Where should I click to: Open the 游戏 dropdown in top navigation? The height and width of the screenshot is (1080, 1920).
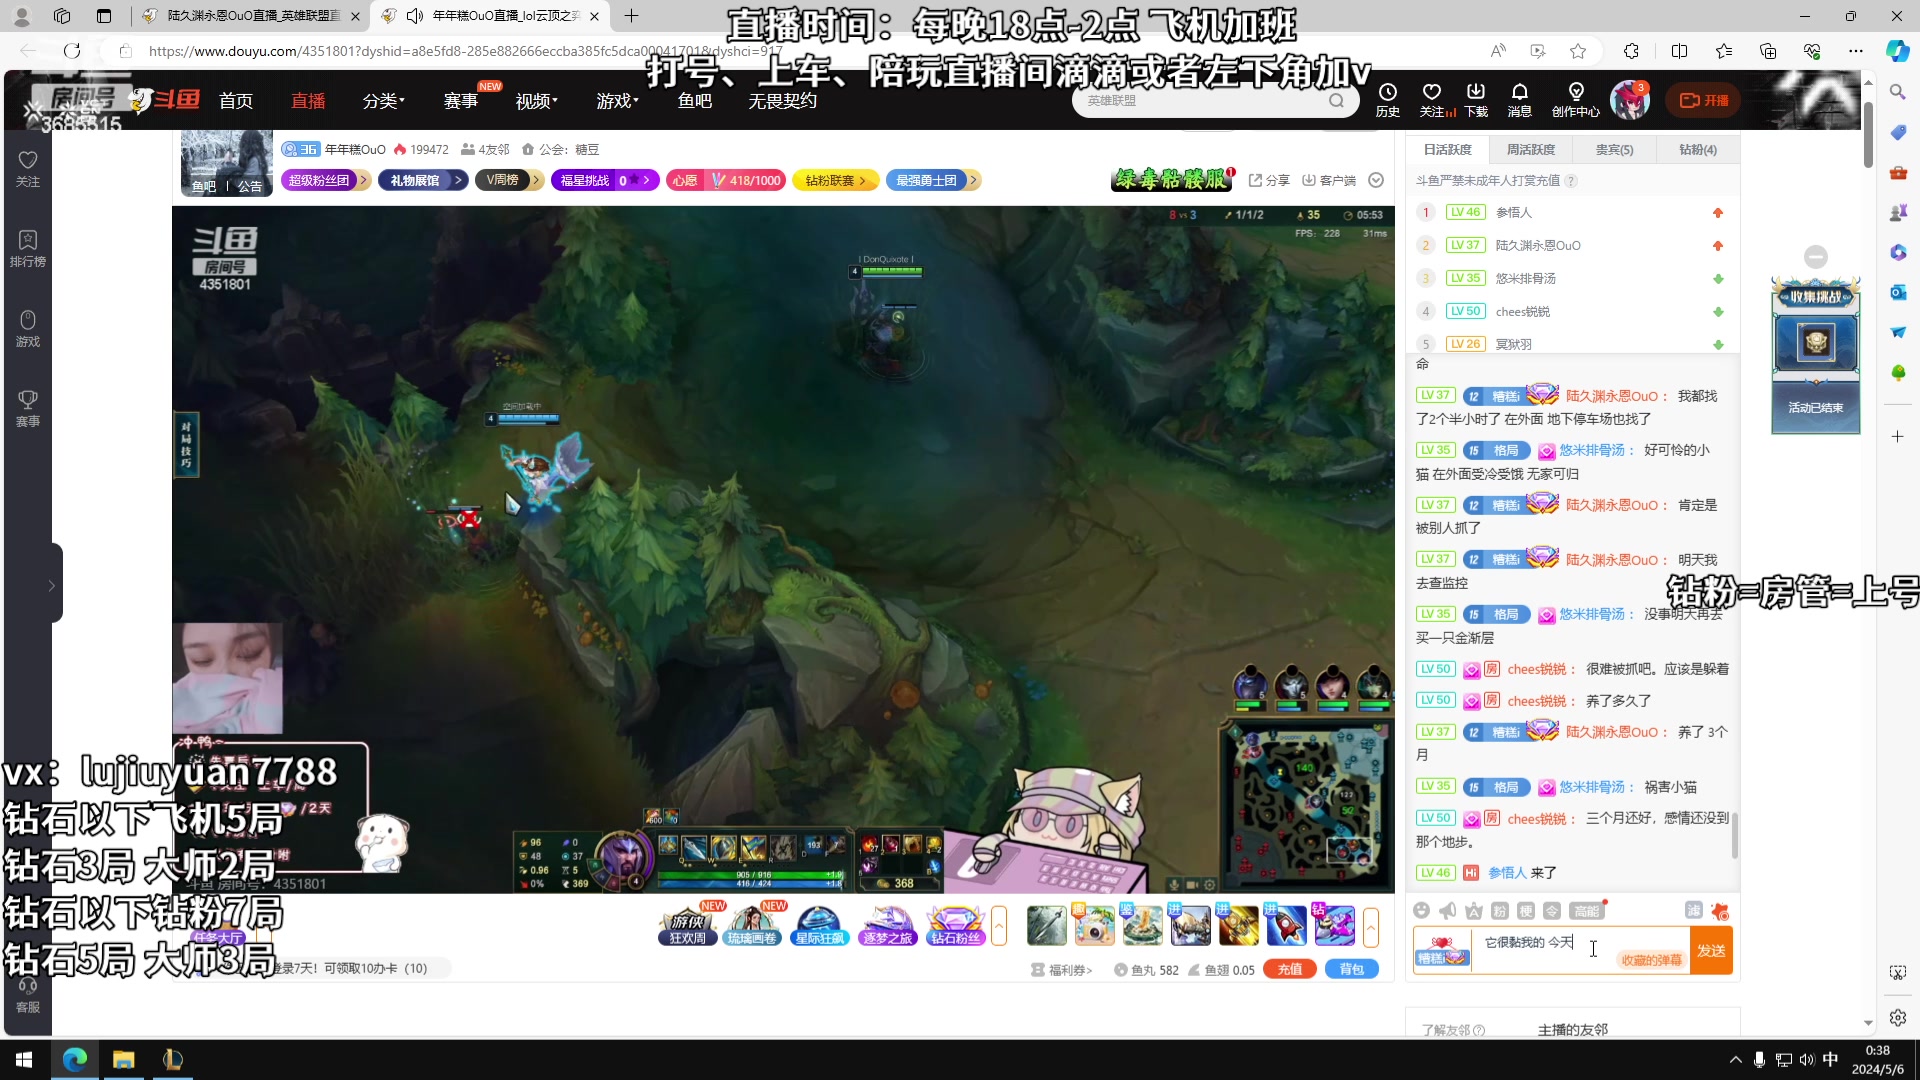coord(617,101)
